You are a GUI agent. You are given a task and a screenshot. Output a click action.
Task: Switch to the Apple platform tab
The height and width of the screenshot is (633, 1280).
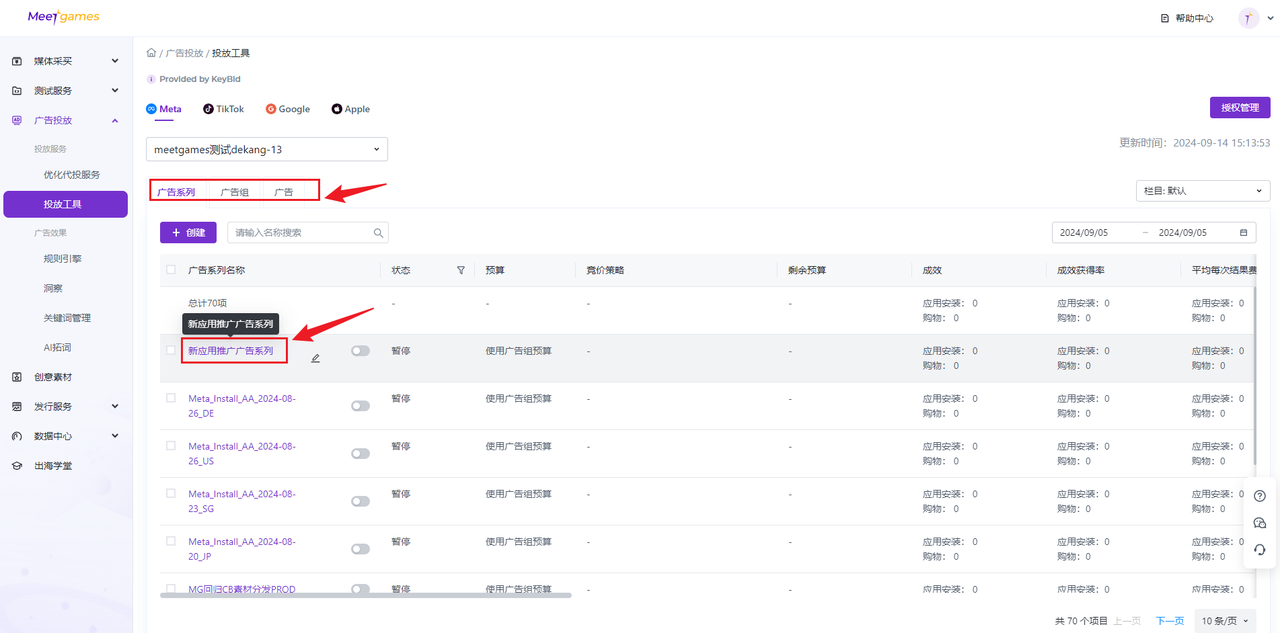[351, 109]
